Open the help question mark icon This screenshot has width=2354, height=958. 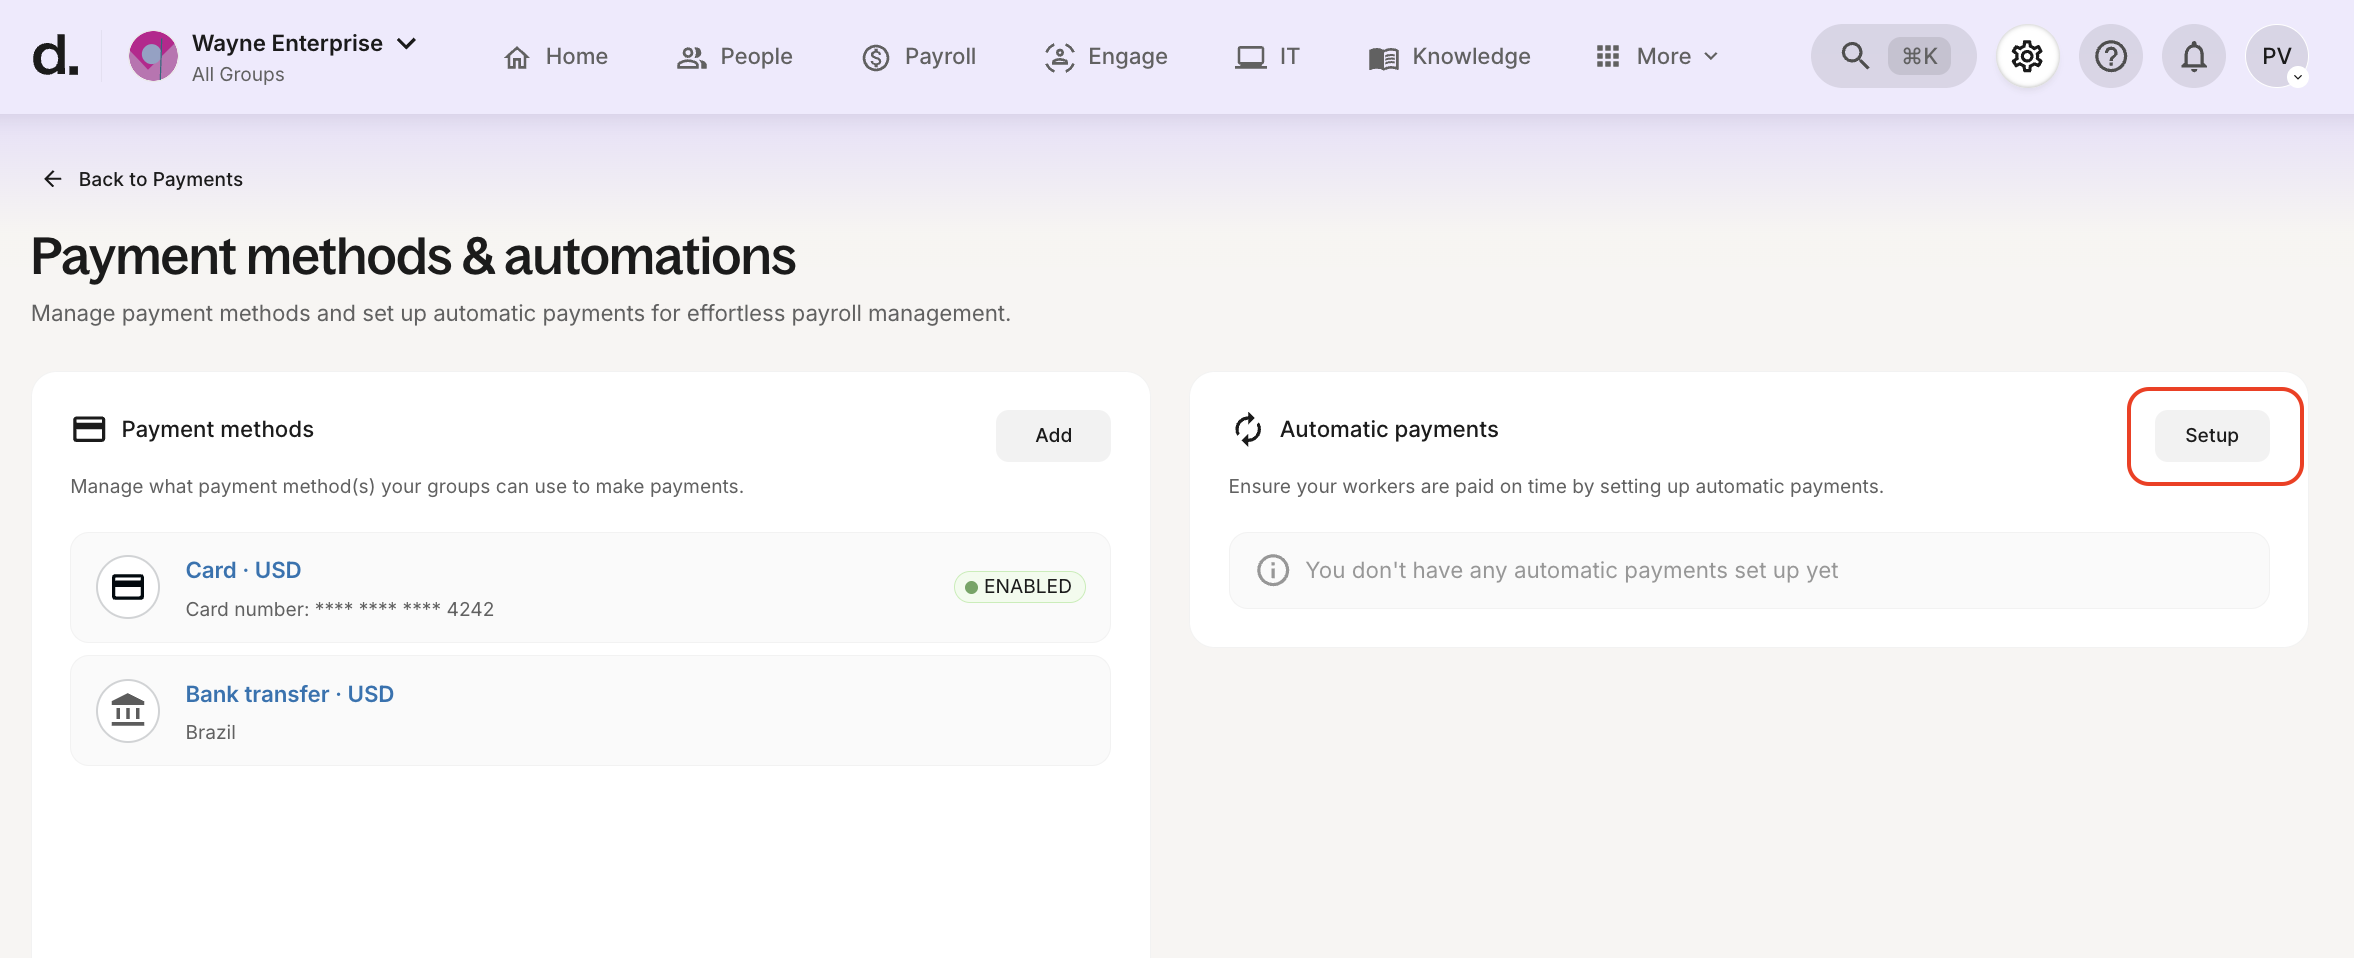(x=2110, y=56)
